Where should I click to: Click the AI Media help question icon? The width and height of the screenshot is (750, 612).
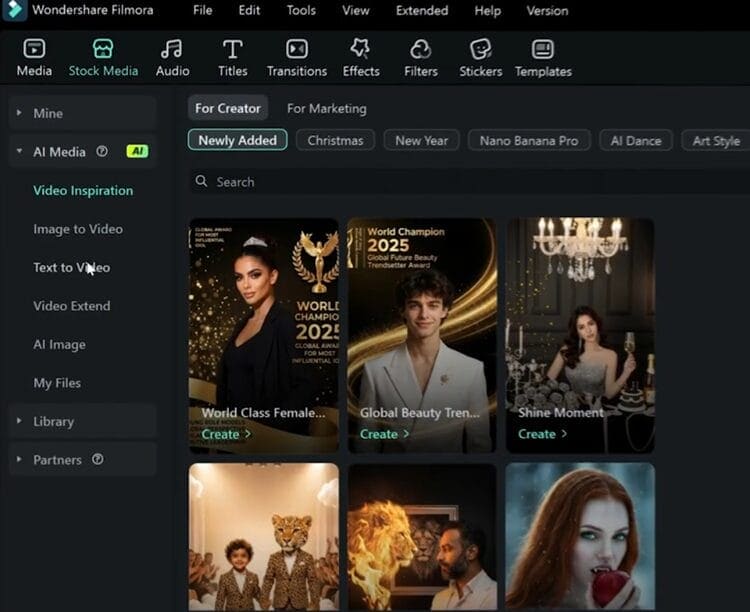(x=102, y=151)
